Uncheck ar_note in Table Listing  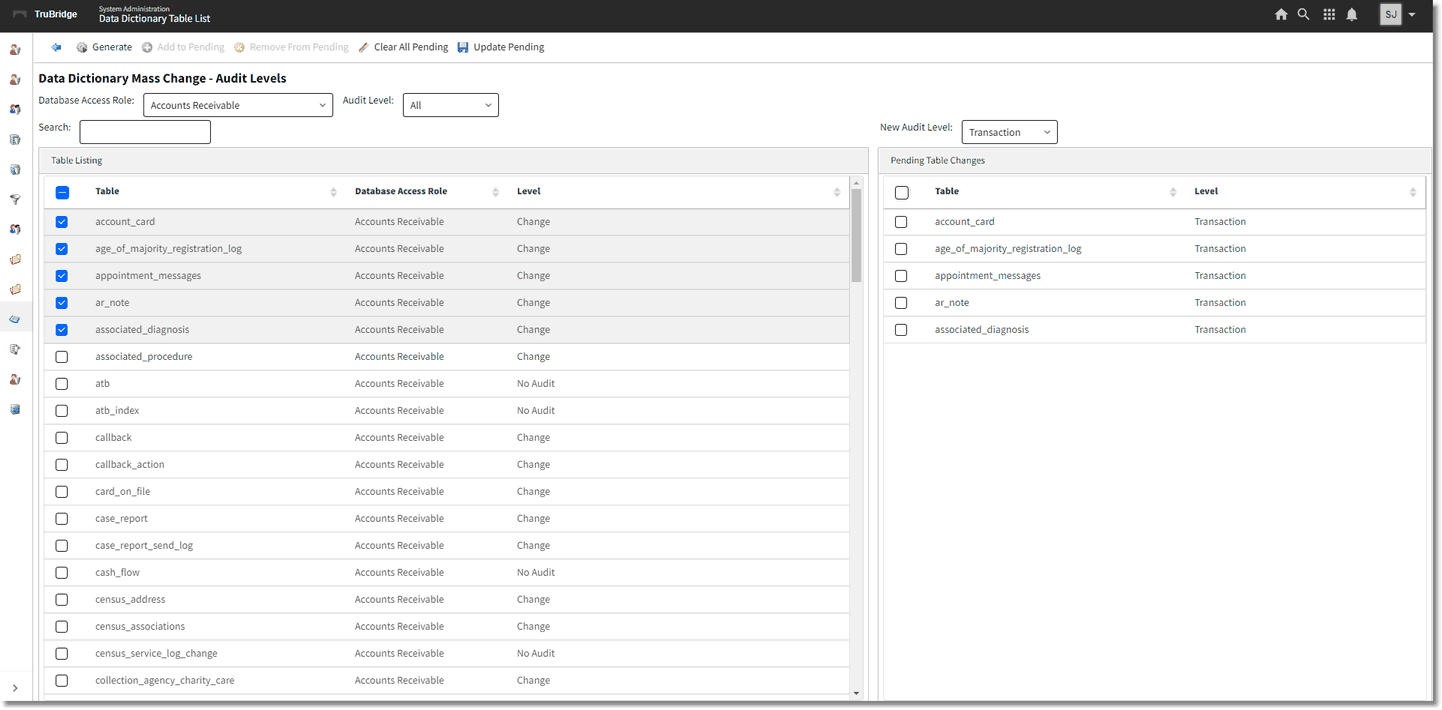click(62, 303)
